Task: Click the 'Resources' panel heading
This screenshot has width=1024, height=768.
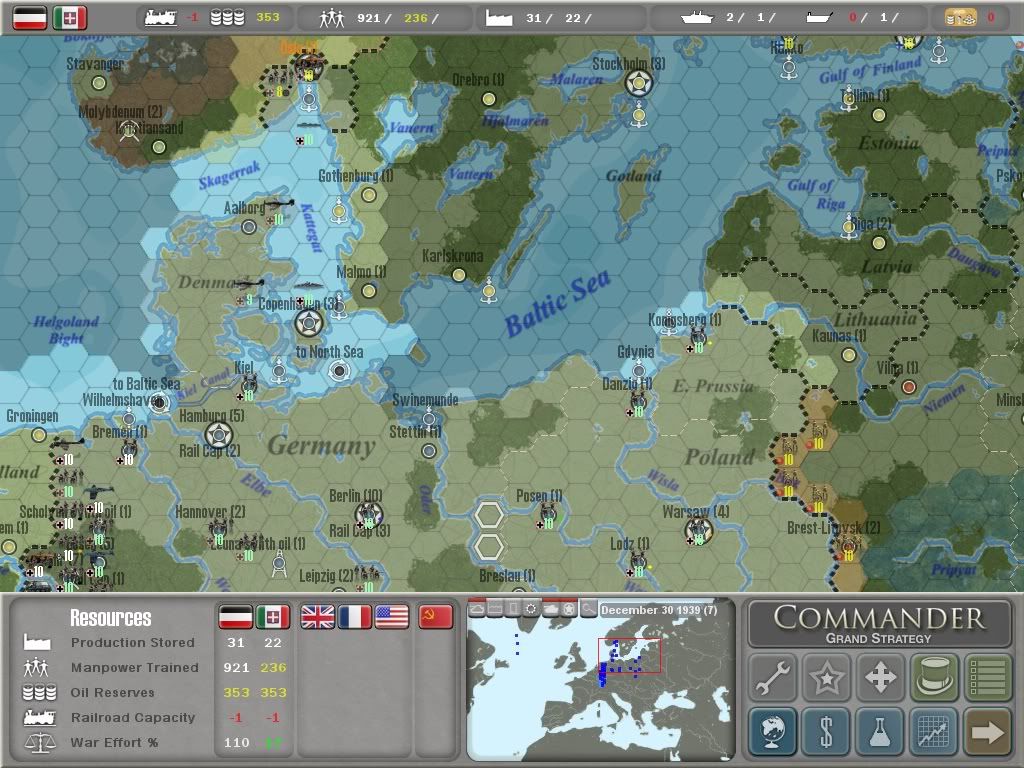Action: [110, 618]
